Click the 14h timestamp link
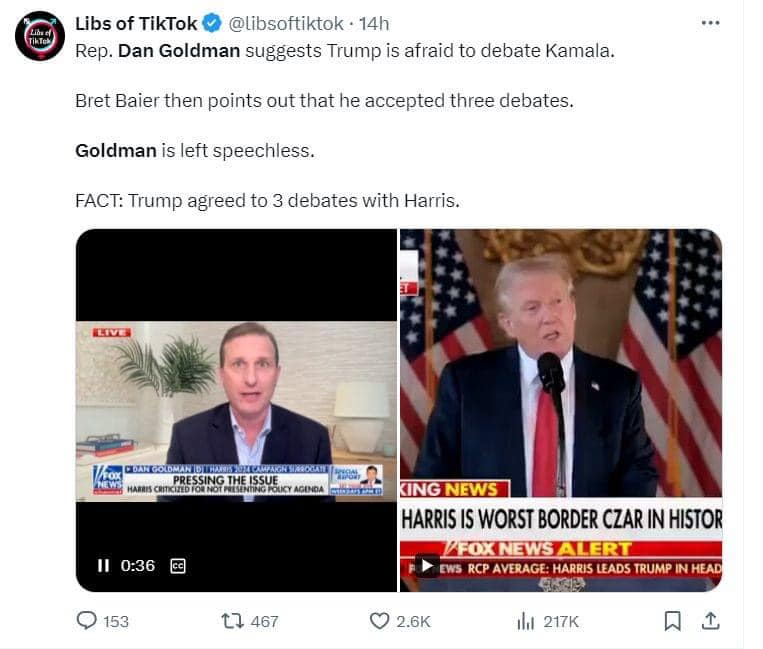Viewport: 763px width, 649px height. coord(374,23)
